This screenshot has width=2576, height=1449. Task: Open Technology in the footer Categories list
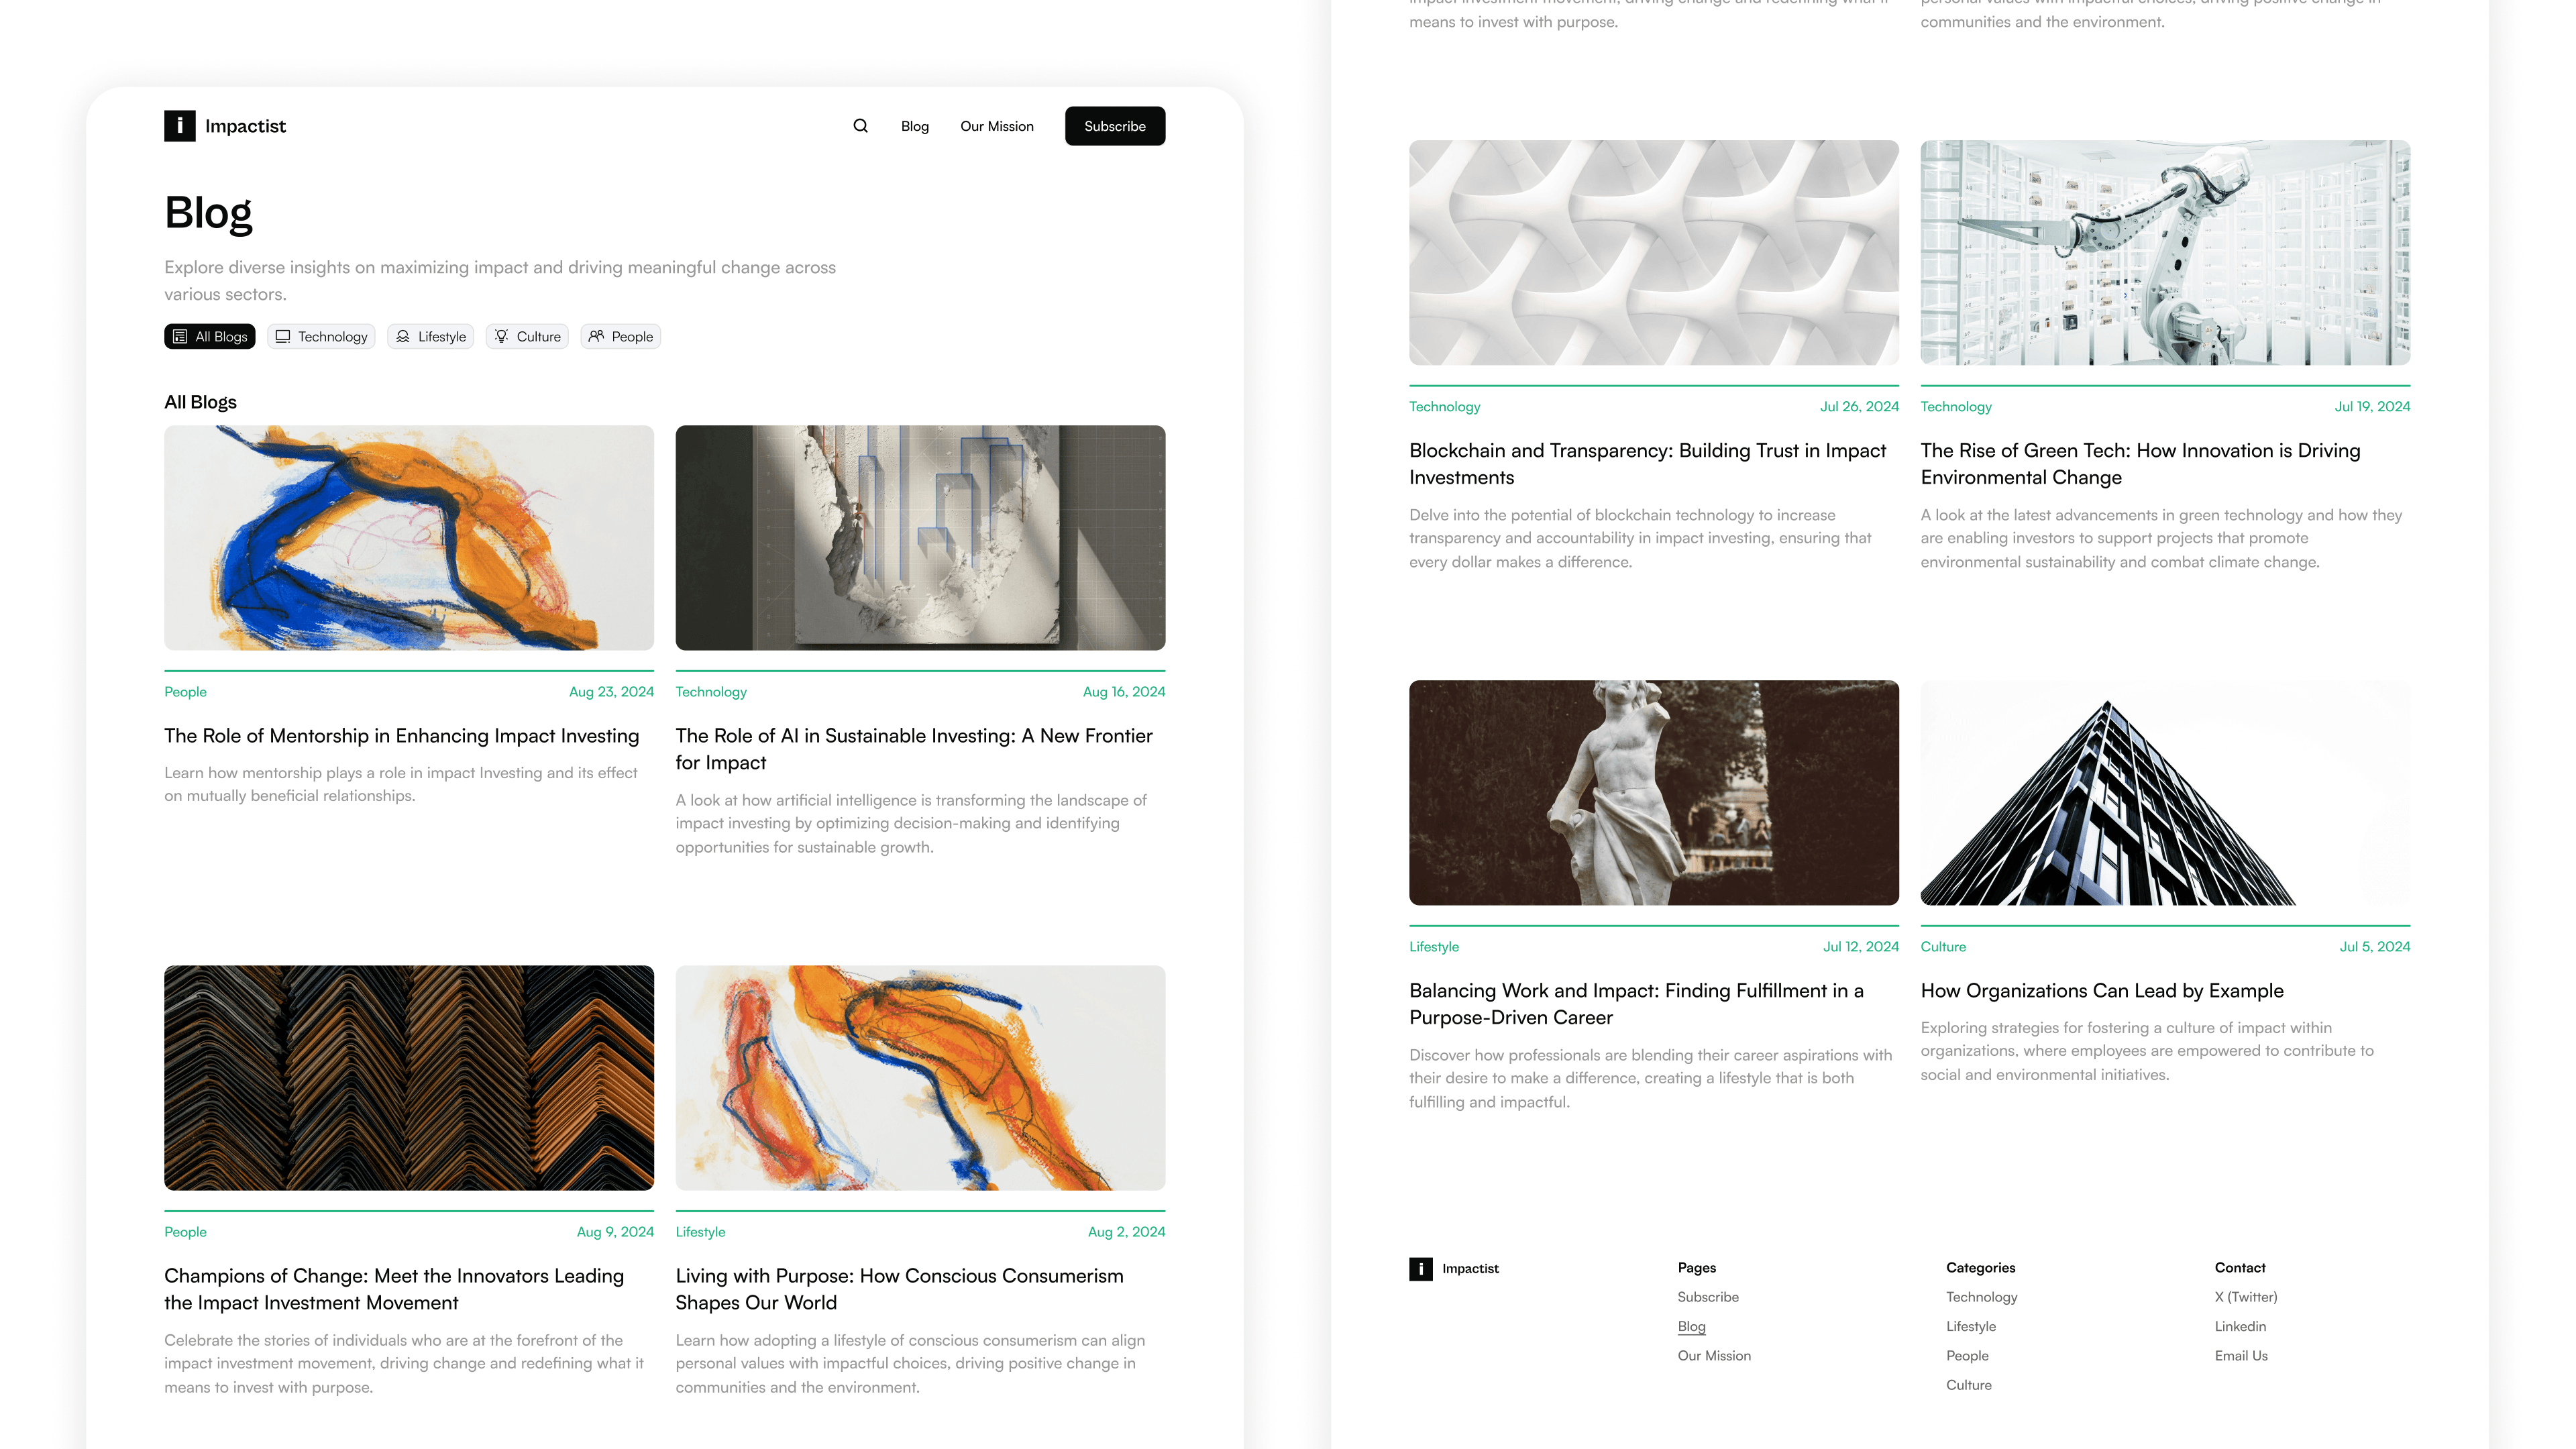(x=1982, y=1297)
